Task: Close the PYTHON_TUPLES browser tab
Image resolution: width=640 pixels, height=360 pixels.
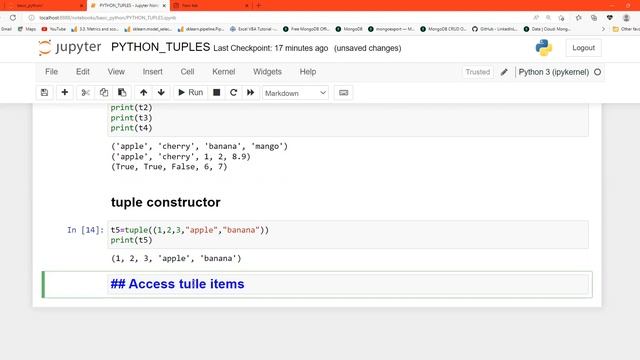Action: (x=164, y=6)
